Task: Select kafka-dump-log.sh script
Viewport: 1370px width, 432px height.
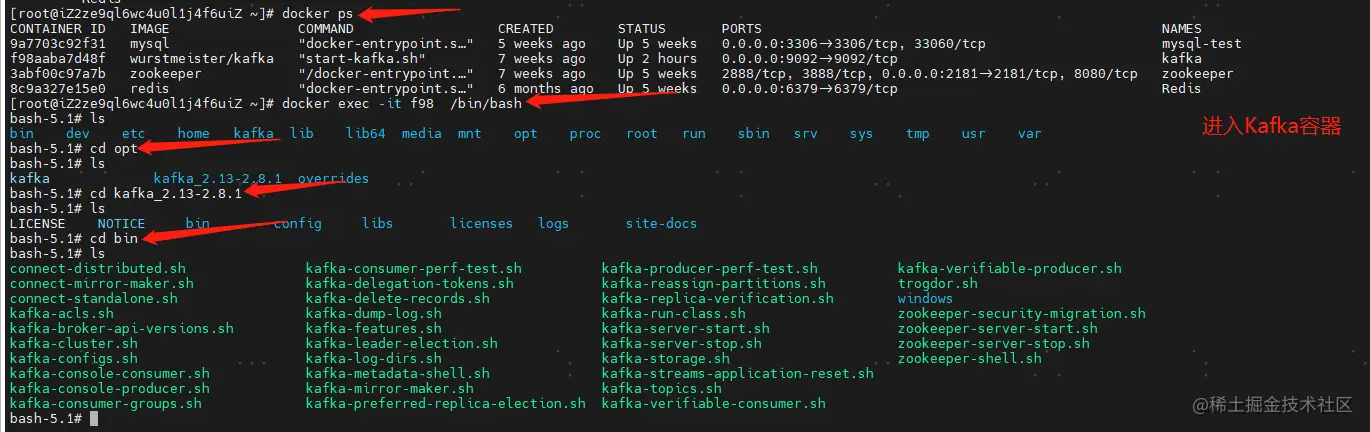Action: tap(373, 313)
